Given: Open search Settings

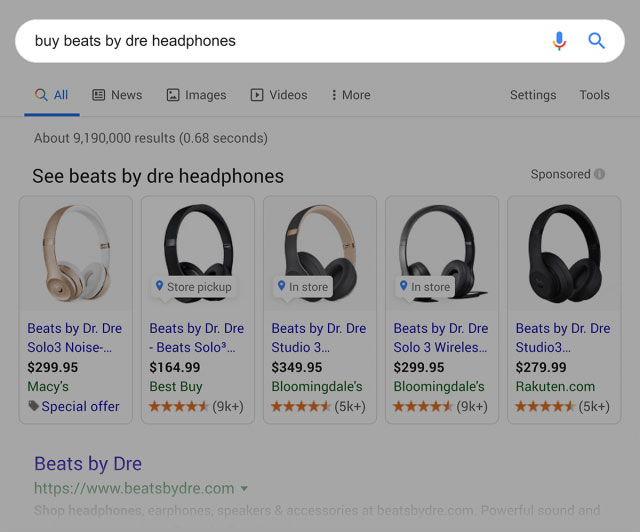Looking at the screenshot, I should coord(533,95).
